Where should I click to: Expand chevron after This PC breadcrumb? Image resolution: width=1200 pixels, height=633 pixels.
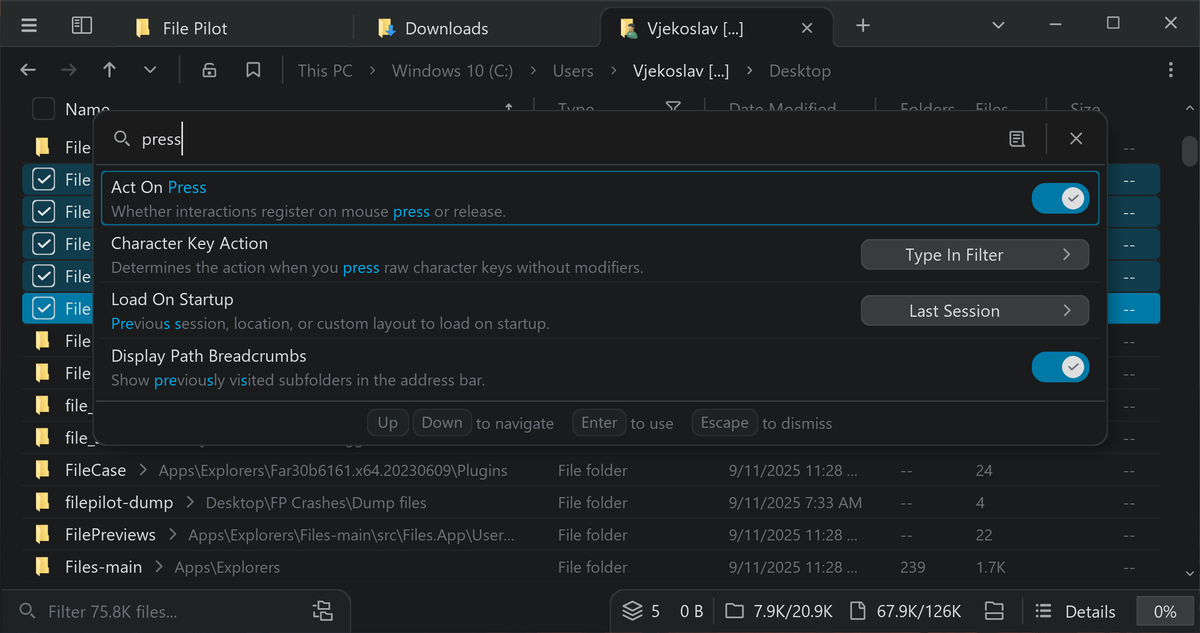372,71
